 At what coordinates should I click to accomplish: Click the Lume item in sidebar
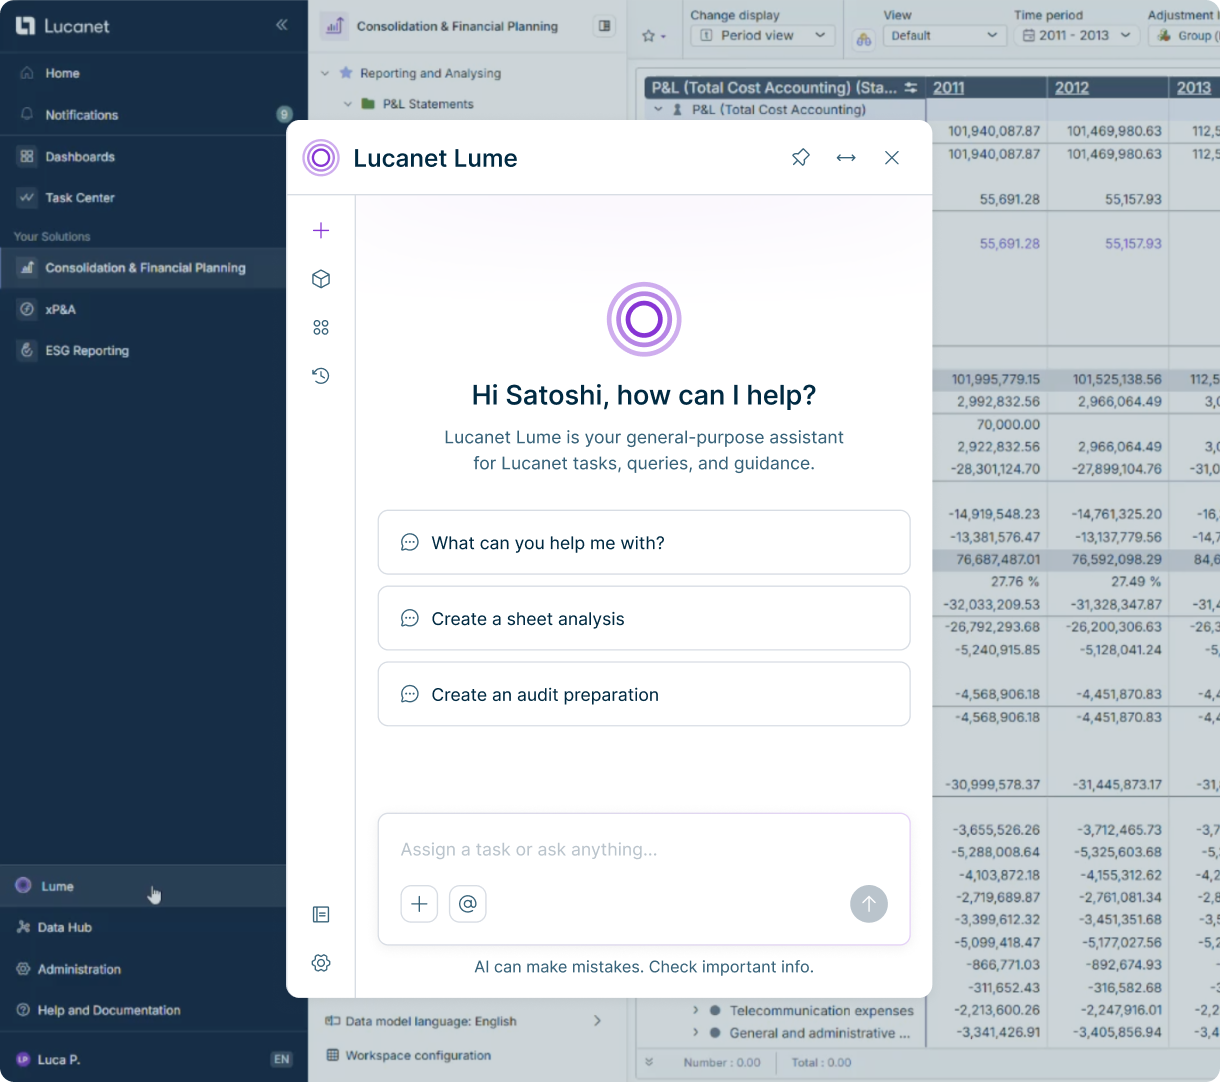[x=143, y=886]
